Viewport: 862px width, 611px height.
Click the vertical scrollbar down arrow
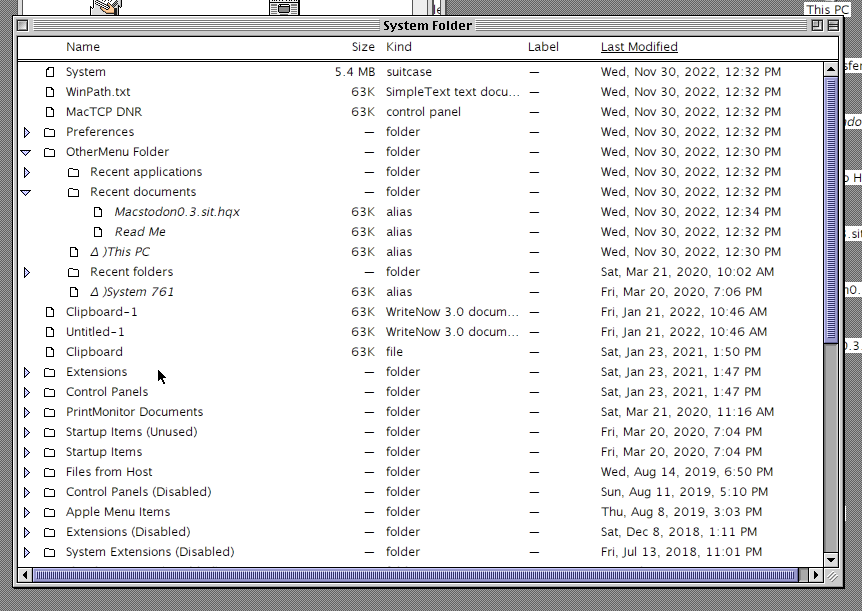(831, 562)
